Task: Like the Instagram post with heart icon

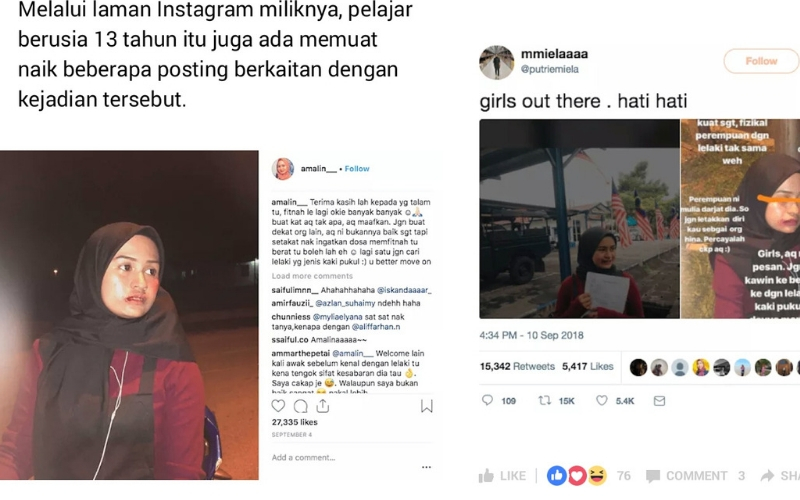Action: point(278,406)
